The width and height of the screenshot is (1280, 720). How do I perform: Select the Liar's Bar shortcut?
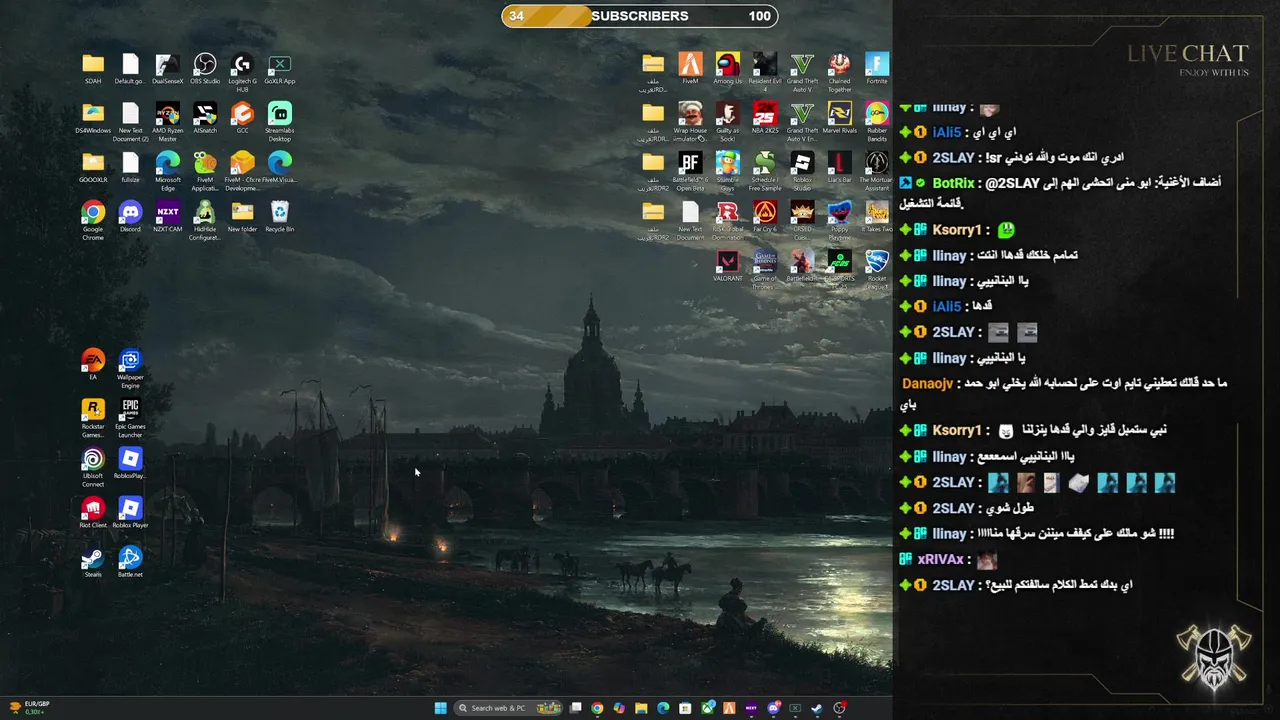point(840,167)
